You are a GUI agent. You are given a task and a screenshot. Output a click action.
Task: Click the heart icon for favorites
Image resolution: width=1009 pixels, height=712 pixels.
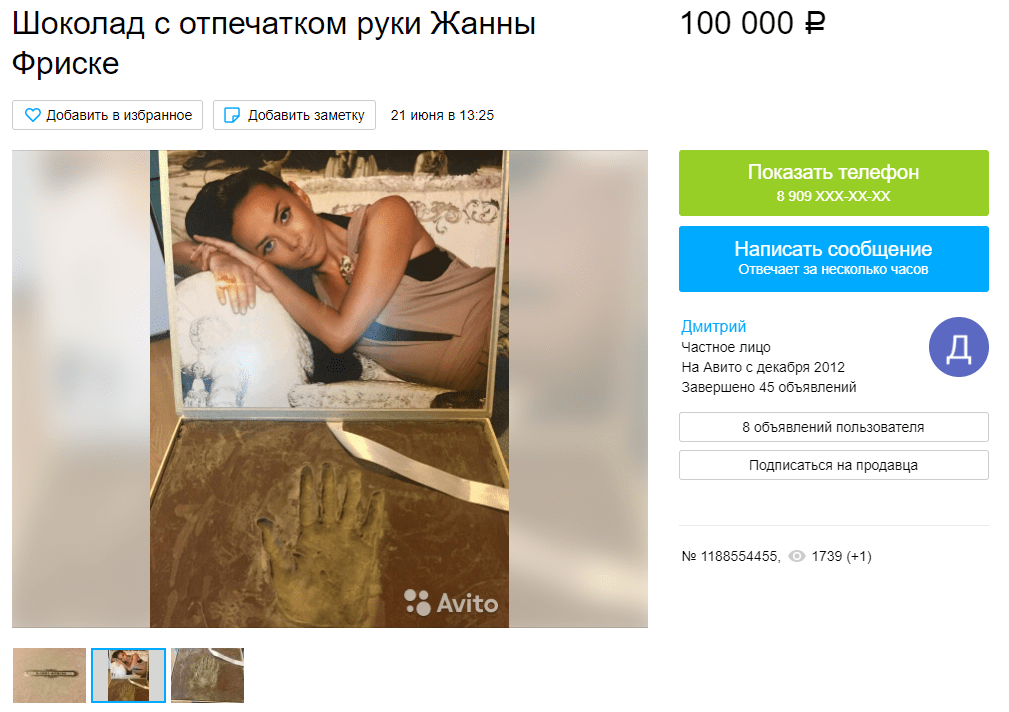tap(32, 115)
